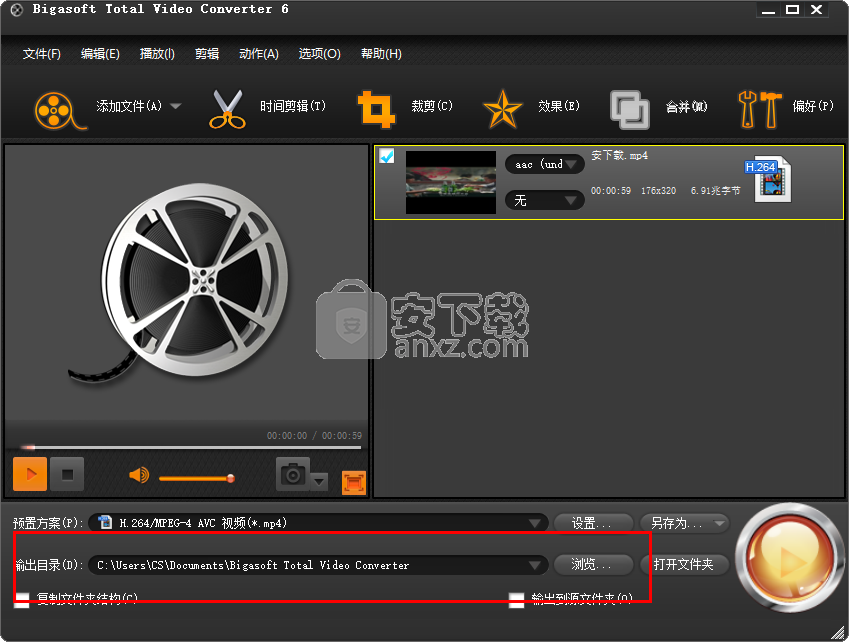
Task: Play the video preview
Action: pos(30,474)
